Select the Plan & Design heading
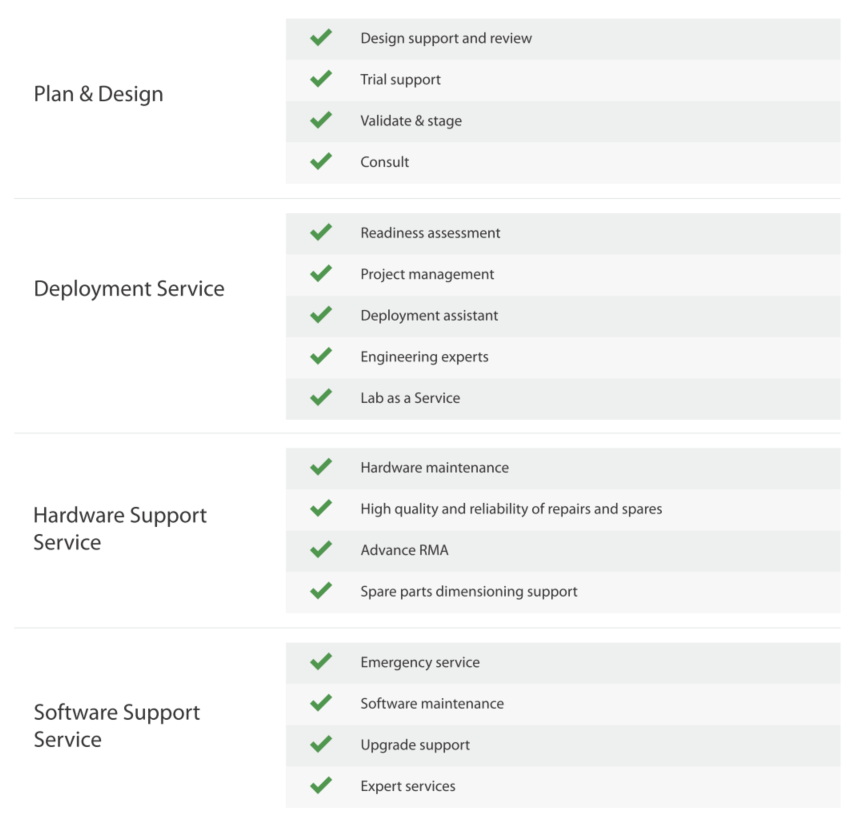 click(99, 94)
